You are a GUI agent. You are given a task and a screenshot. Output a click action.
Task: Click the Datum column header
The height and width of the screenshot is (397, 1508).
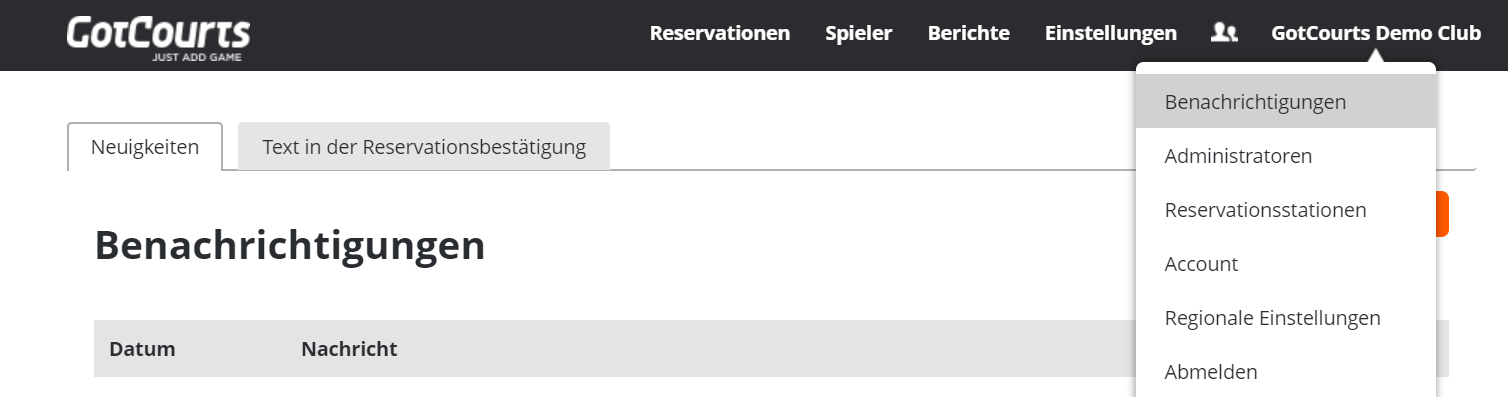tap(142, 349)
